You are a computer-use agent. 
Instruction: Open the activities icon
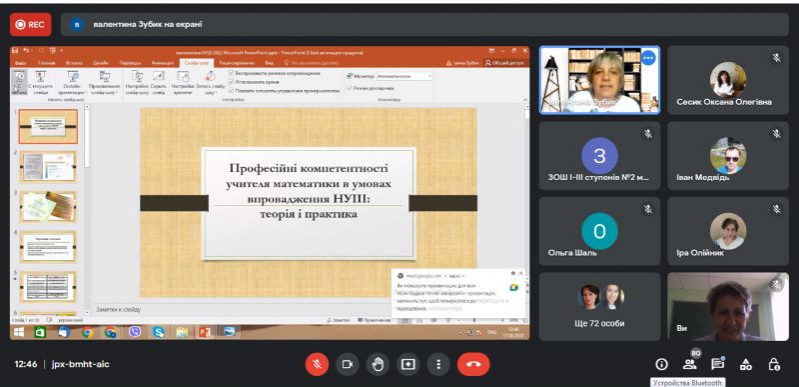[745, 364]
